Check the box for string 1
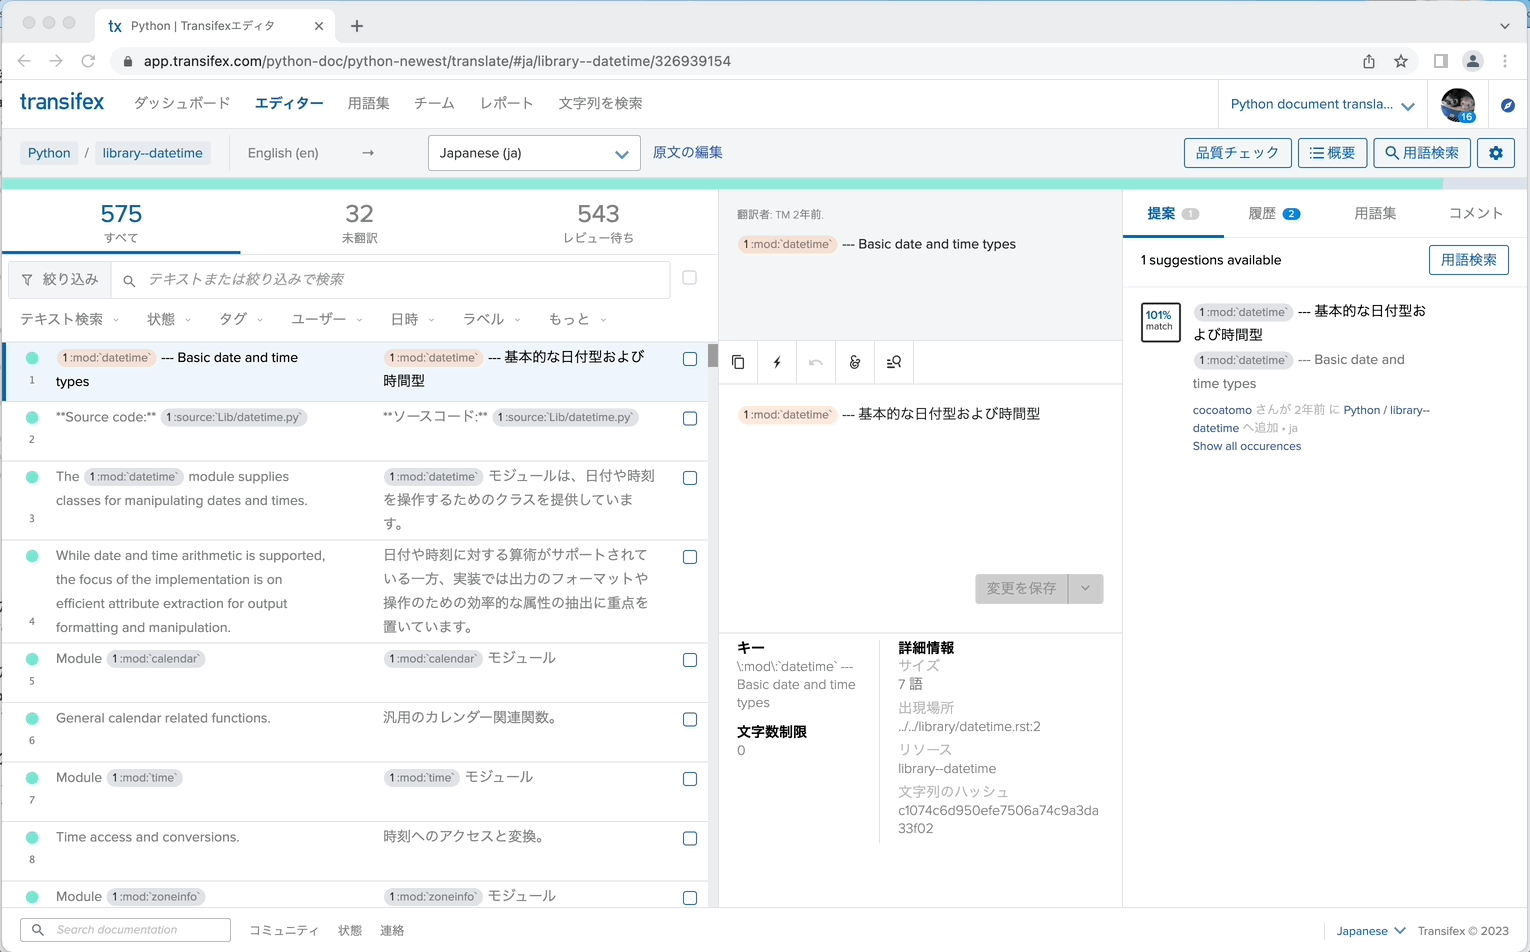Screen dimensions: 1530x952 point(690,359)
